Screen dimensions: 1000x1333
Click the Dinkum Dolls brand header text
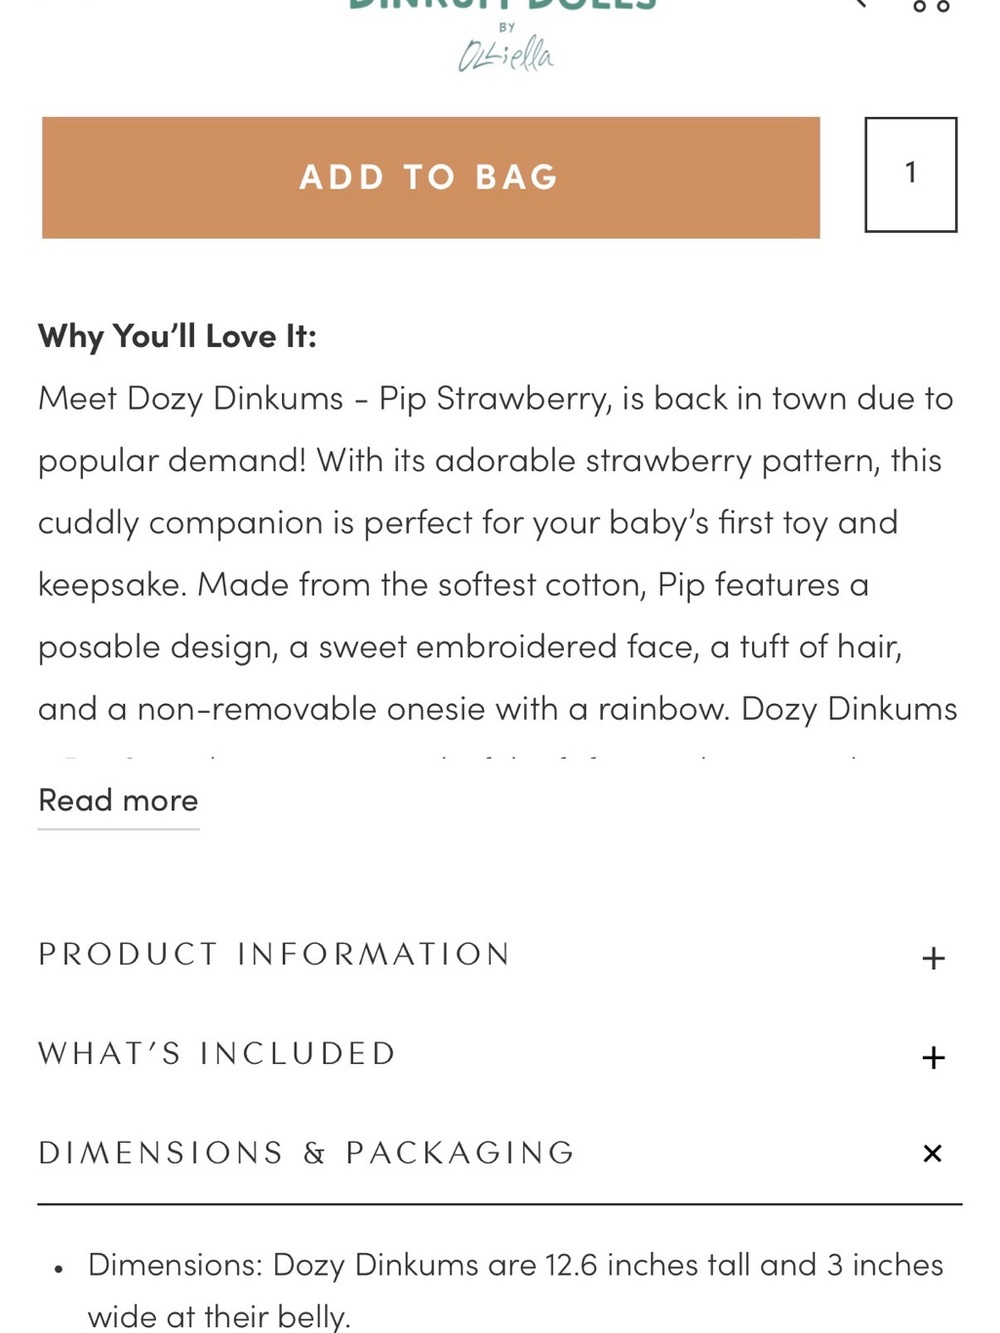(x=502, y=4)
